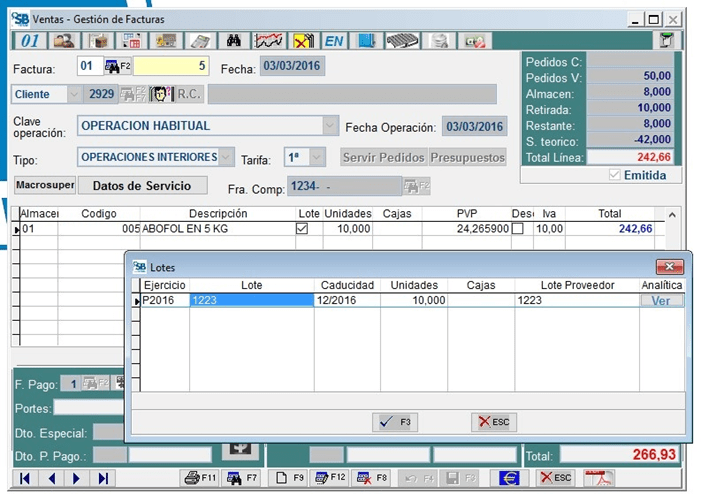Export to PDF using the red PDF icon
701x494 pixels.
[x=599, y=478]
